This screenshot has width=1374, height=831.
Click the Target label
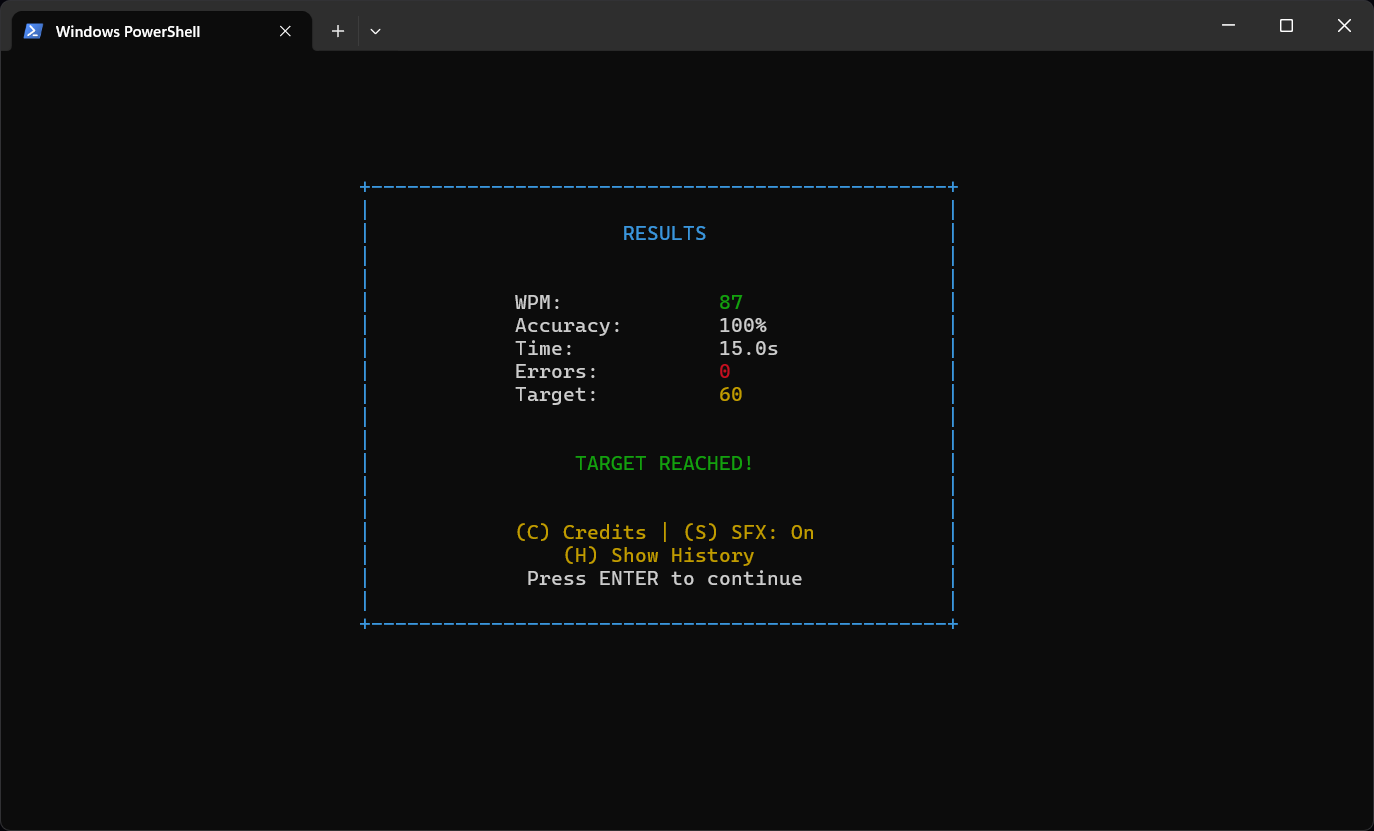[x=557, y=394]
